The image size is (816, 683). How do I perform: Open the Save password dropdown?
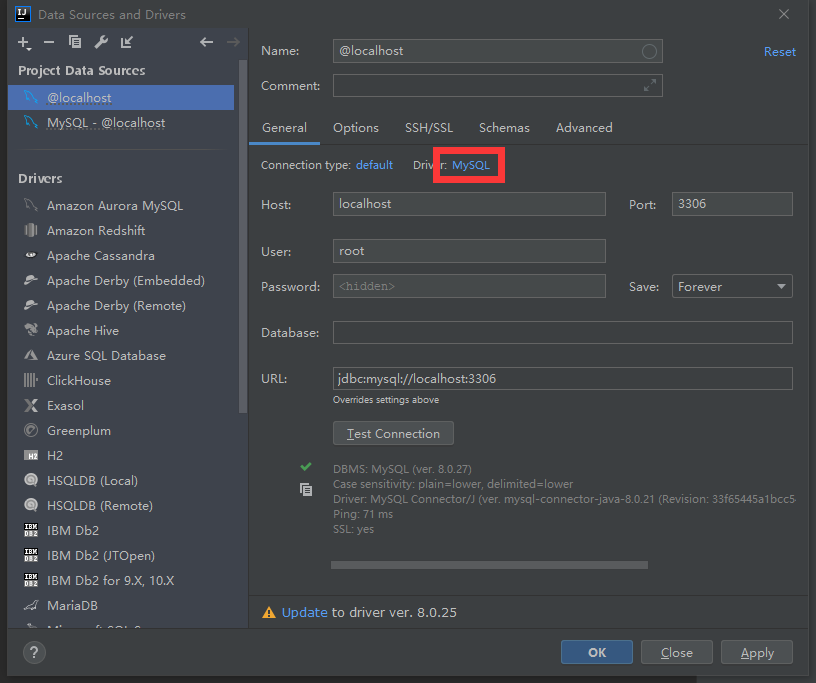click(732, 287)
